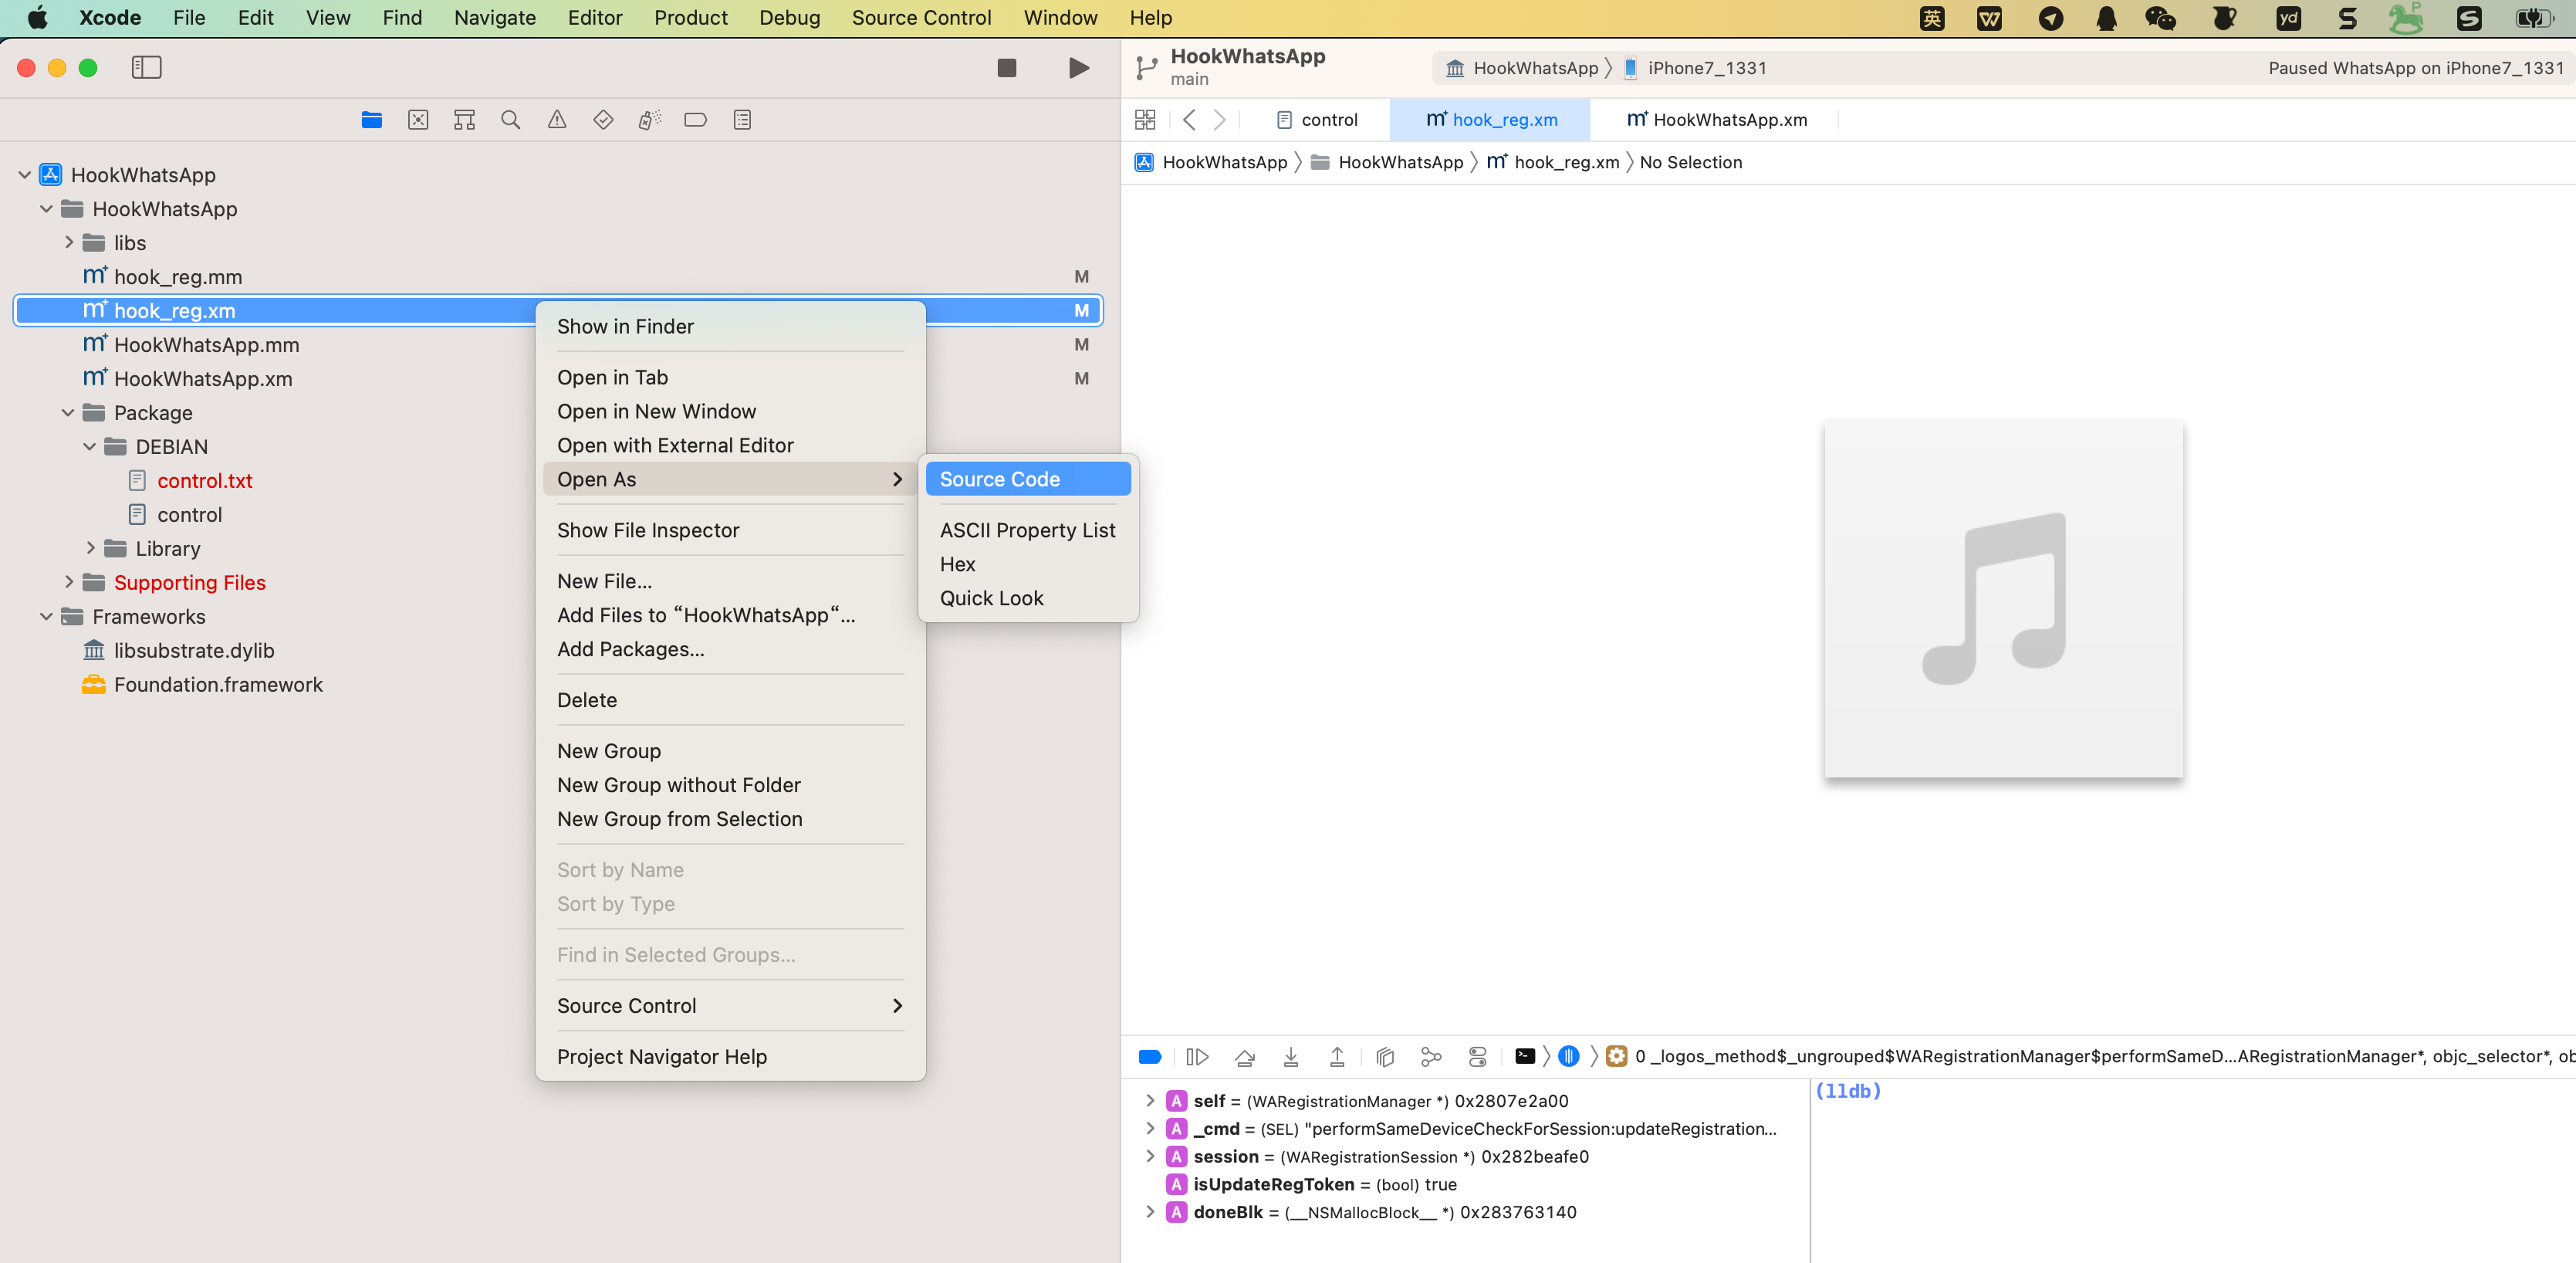Click the source control branch icon
This screenshot has height=1263, width=2576.
pyautogui.click(x=1146, y=67)
